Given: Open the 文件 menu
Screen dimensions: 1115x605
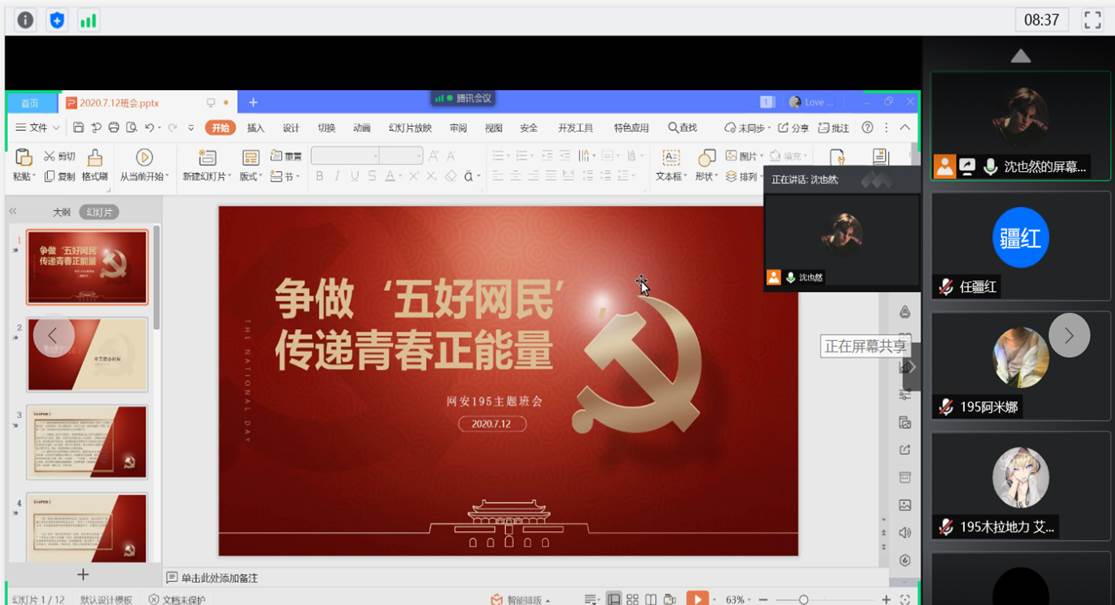Looking at the screenshot, I should (34, 128).
